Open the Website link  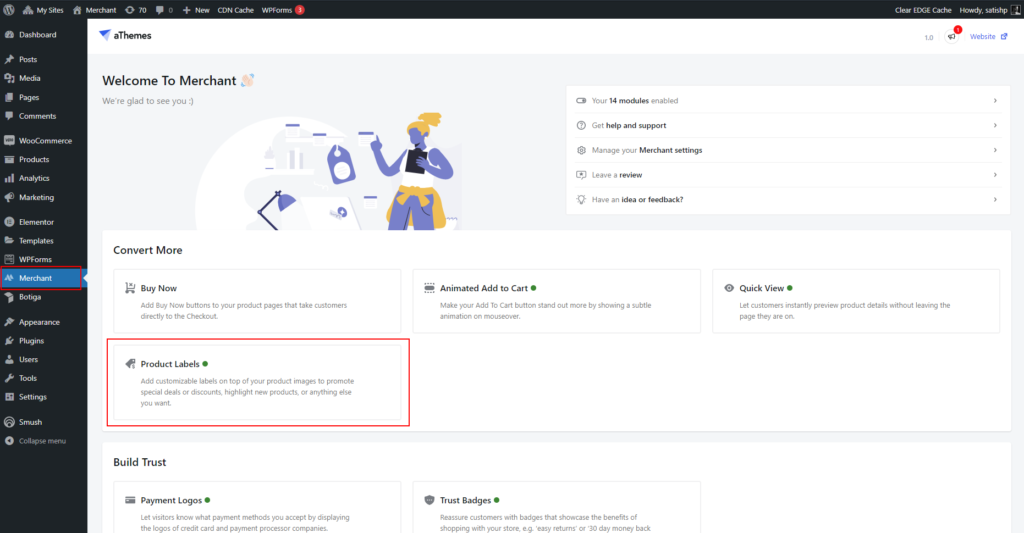[988, 37]
